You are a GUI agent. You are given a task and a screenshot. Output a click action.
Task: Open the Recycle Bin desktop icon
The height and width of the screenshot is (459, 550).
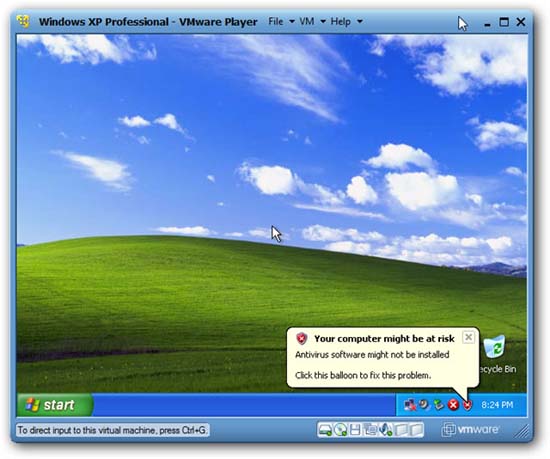(x=497, y=354)
